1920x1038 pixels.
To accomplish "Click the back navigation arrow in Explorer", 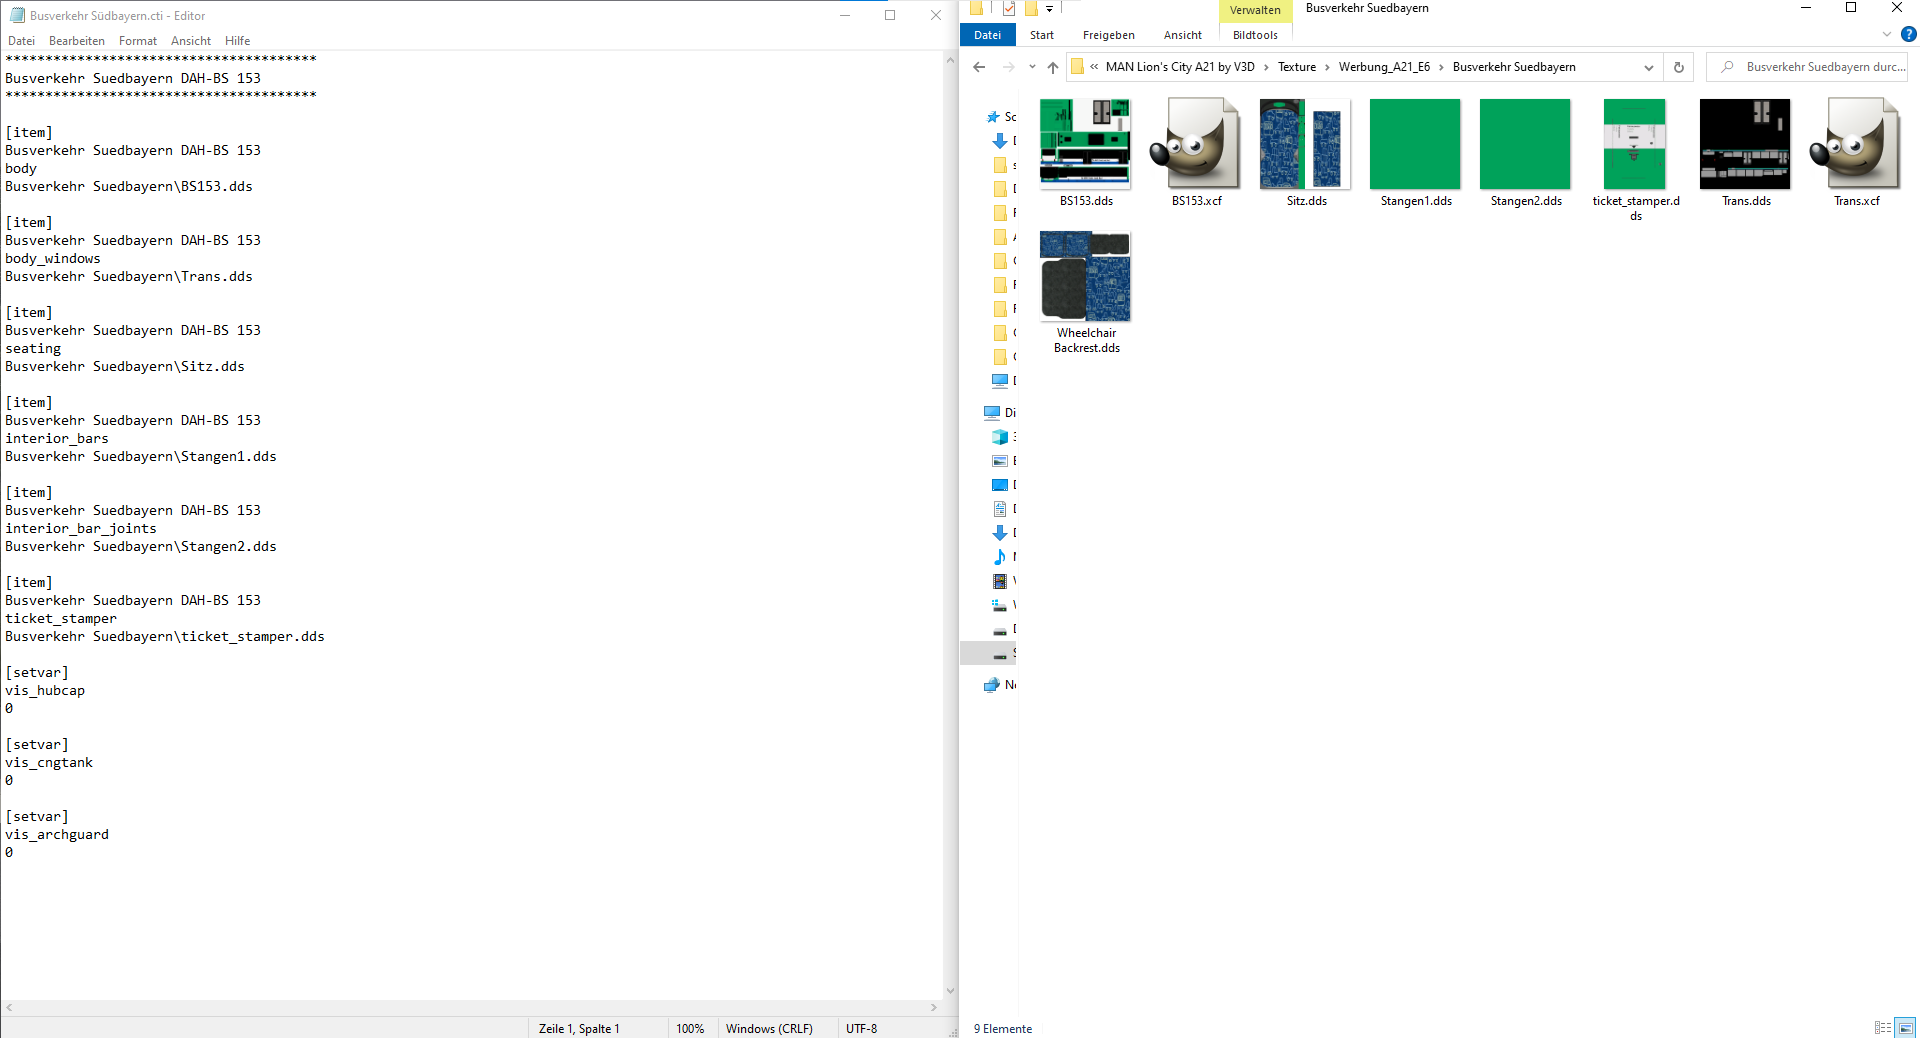I will 979,68.
